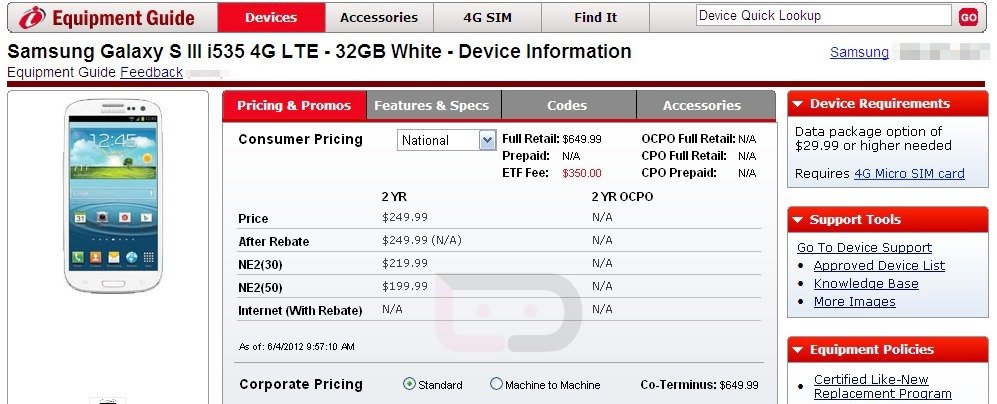The width and height of the screenshot is (997, 404).
Task: Click the Device Quick Lookup search field
Action: pyautogui.click(x=823, y=16)
